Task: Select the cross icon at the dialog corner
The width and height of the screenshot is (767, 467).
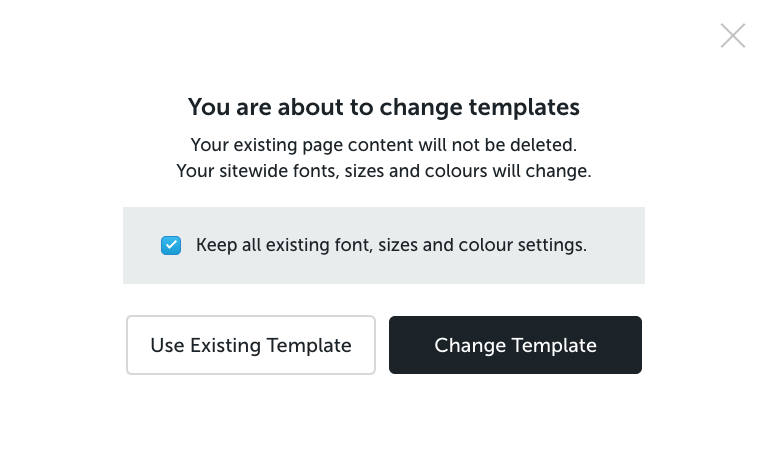Action: click(x=733, y=36)
